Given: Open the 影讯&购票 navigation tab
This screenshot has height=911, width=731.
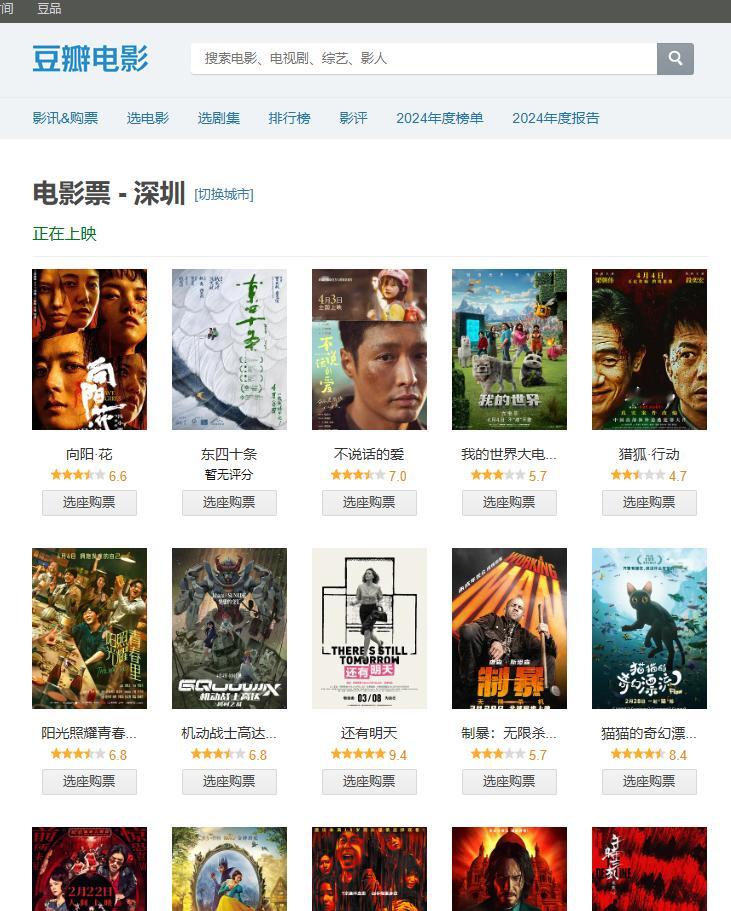Looking at the screenshot, I should click(65, 119).
